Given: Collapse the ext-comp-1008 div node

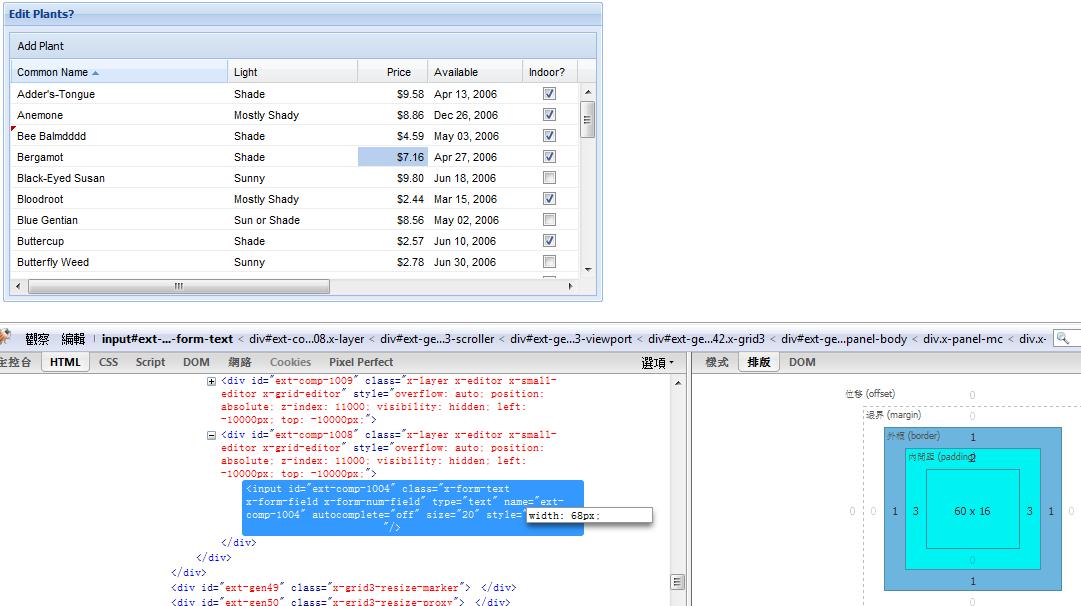Looking at the screenshot, I should [211, 435].
